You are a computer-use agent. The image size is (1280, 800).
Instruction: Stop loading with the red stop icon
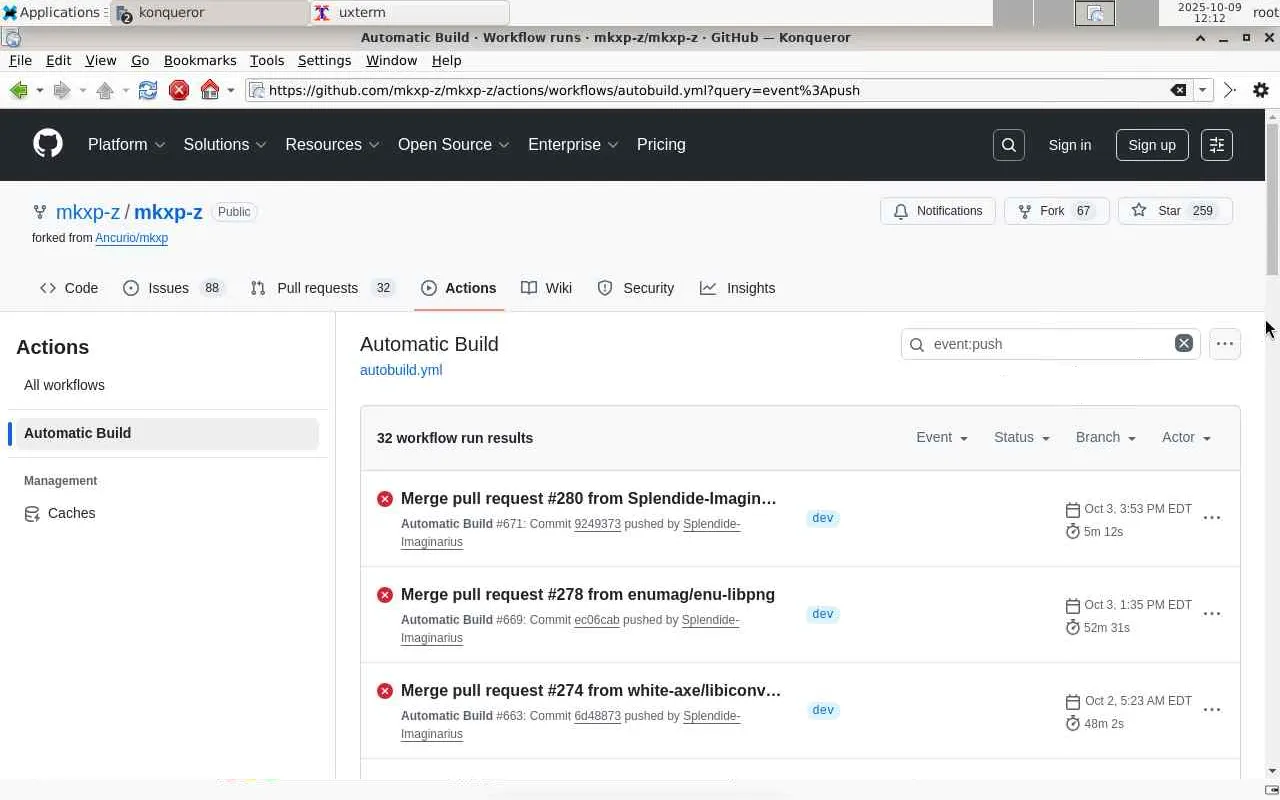[x=179, y=90]
